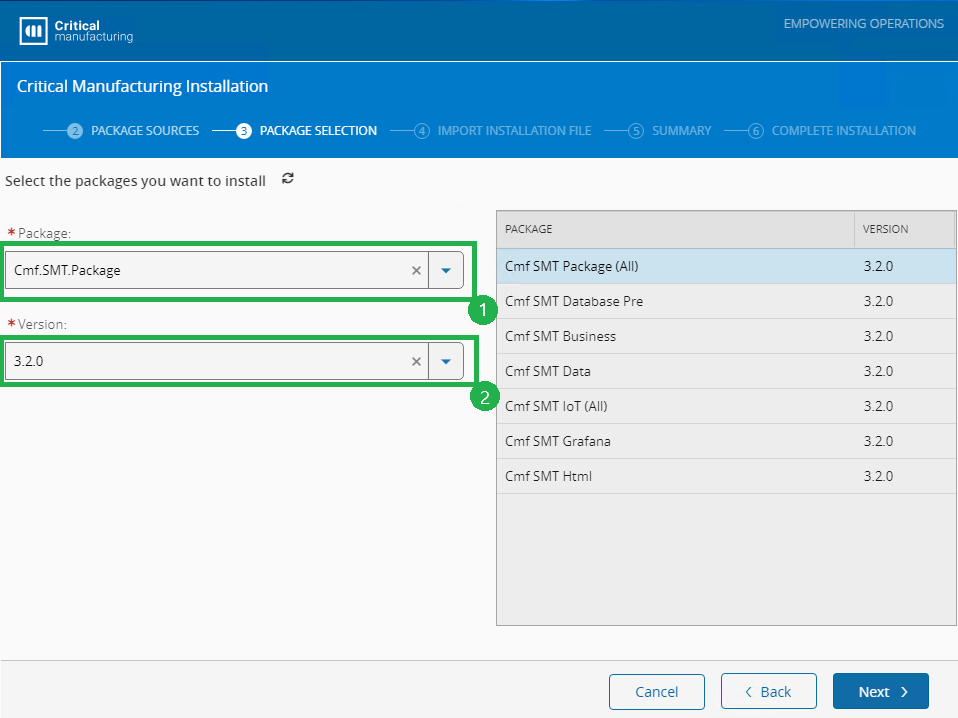Expand the Version dropdown arrow

446,361
